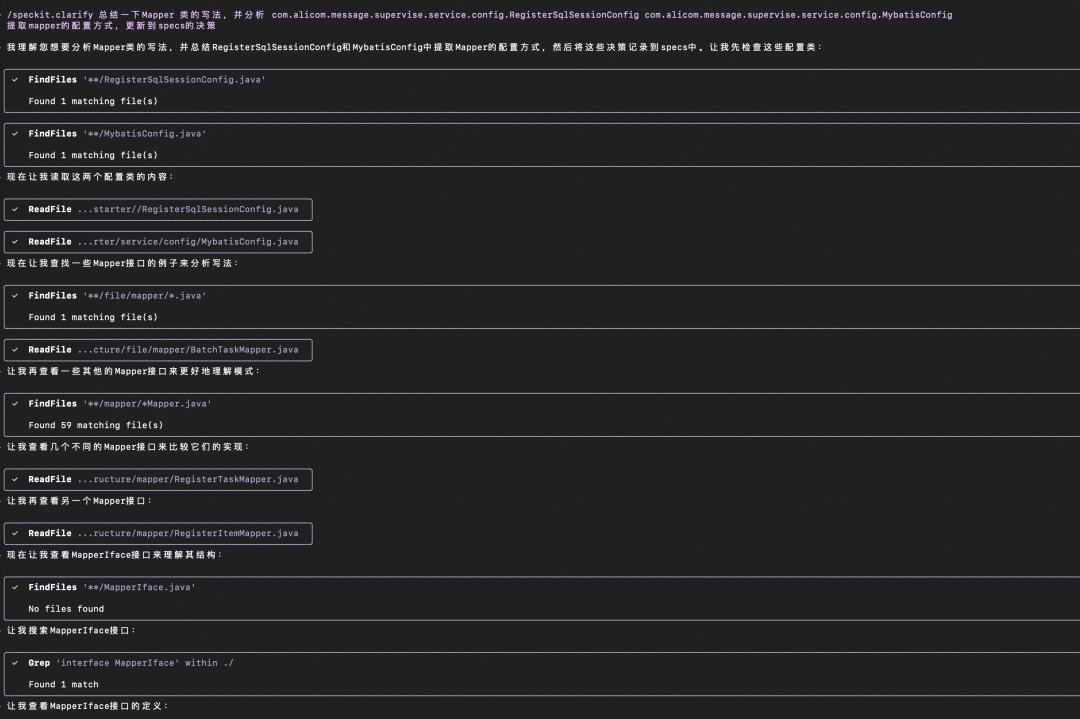This screenshot has height=719, width=1080.
Task: Click the checkmark beside ReadFile RegisterSqlSessionConfig.java
Action: pos(15,209)
